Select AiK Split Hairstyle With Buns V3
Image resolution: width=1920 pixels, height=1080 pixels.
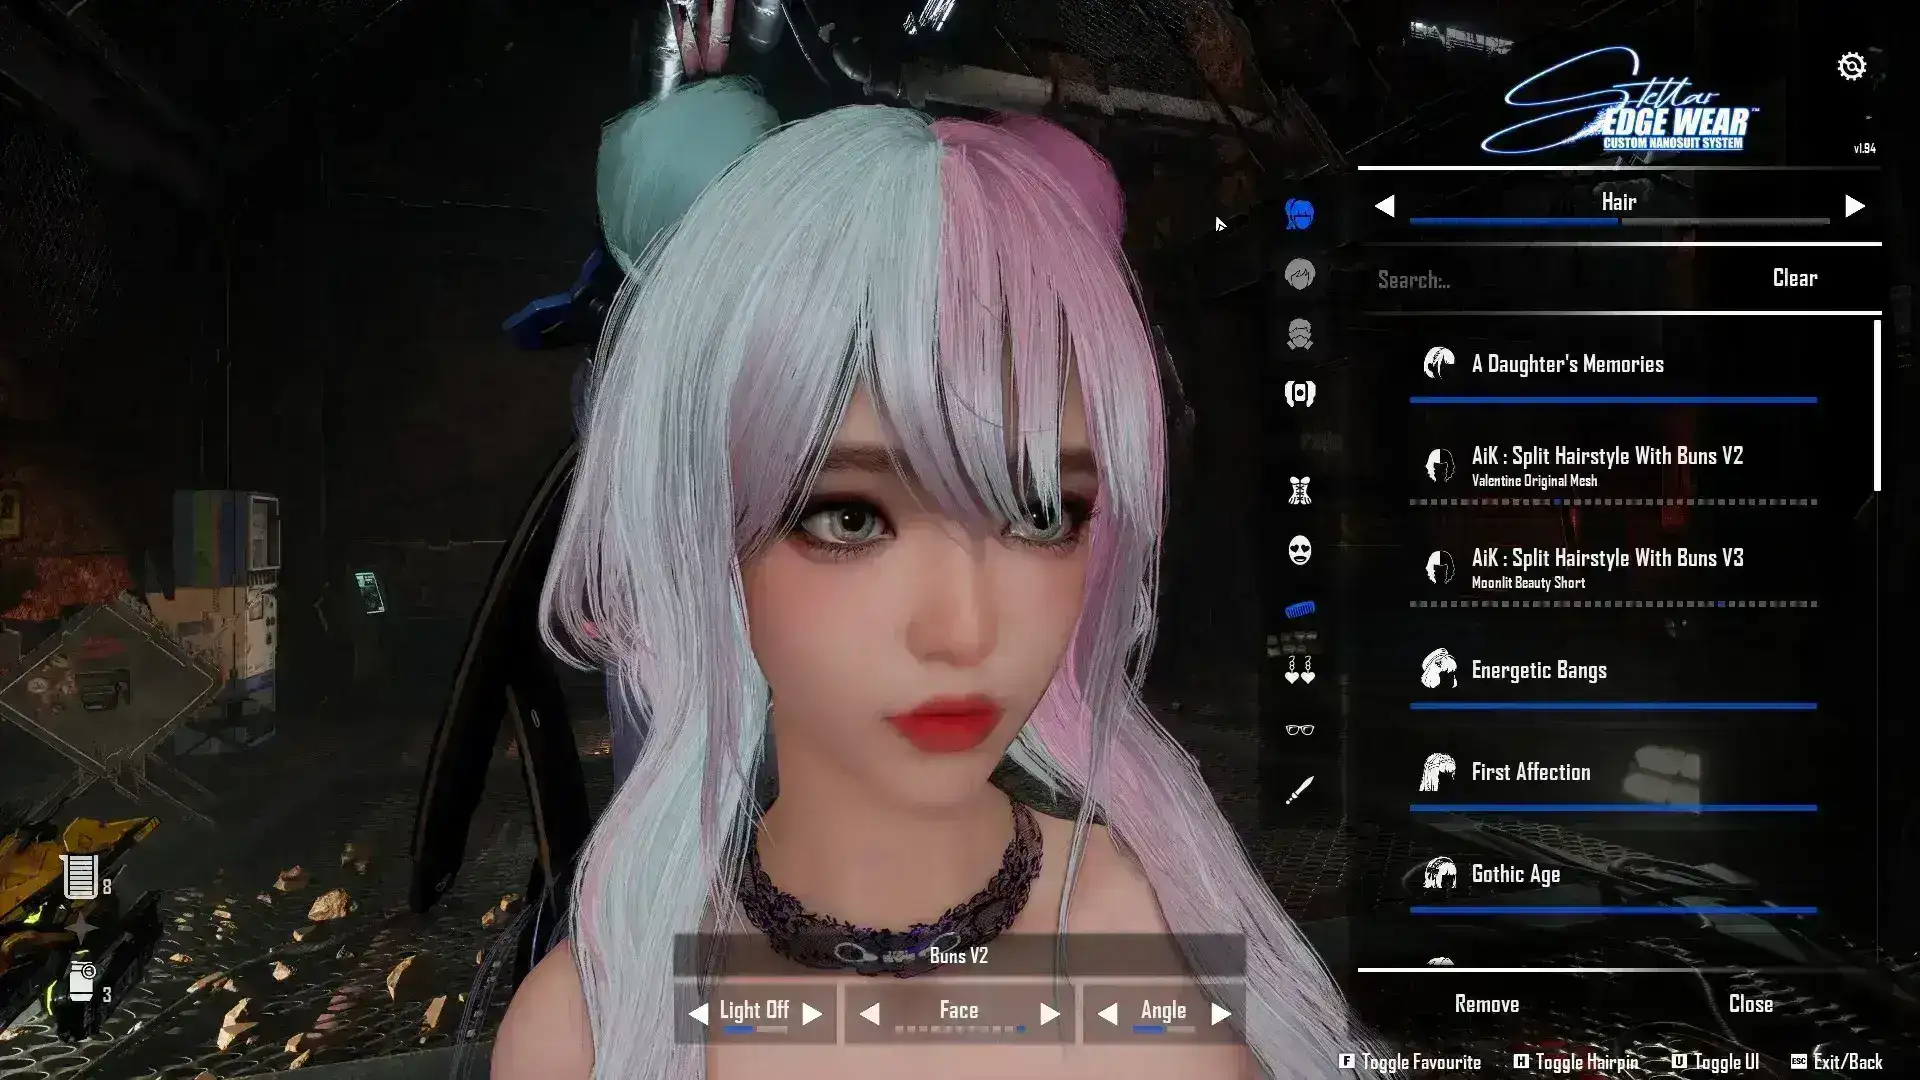coord(1606,567)
